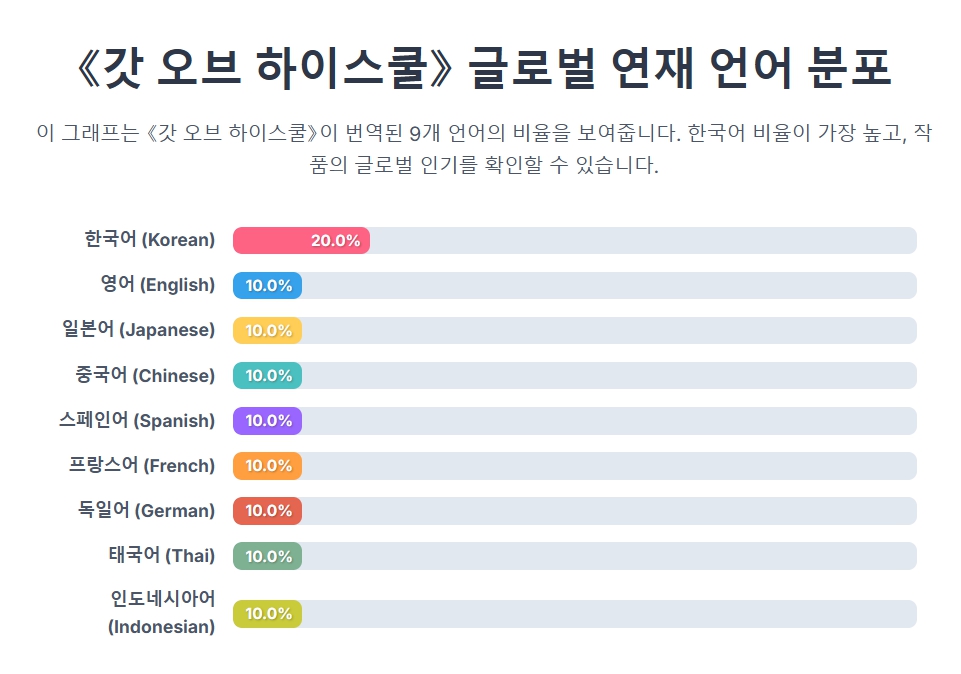Click the red German 10.0% bar
Image resolution: width=961 pixels, height=674 pixels.
coord(267,510)
